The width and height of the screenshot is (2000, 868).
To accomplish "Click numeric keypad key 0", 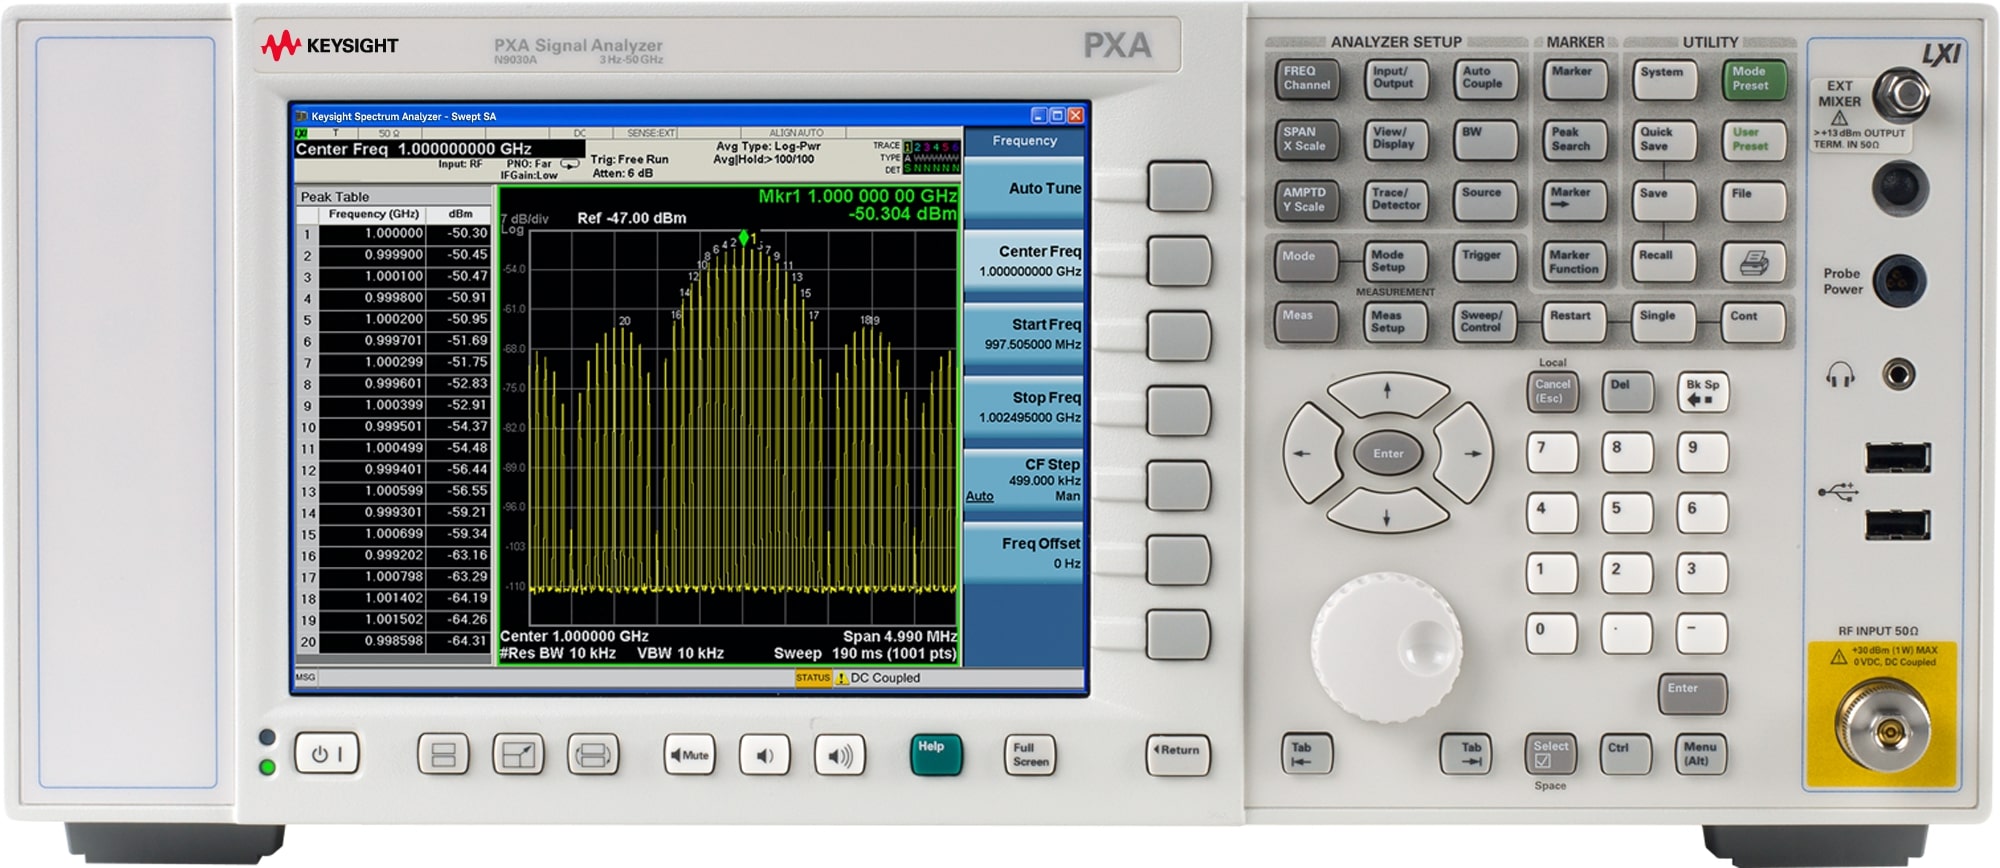I will tap(1552, 633).
